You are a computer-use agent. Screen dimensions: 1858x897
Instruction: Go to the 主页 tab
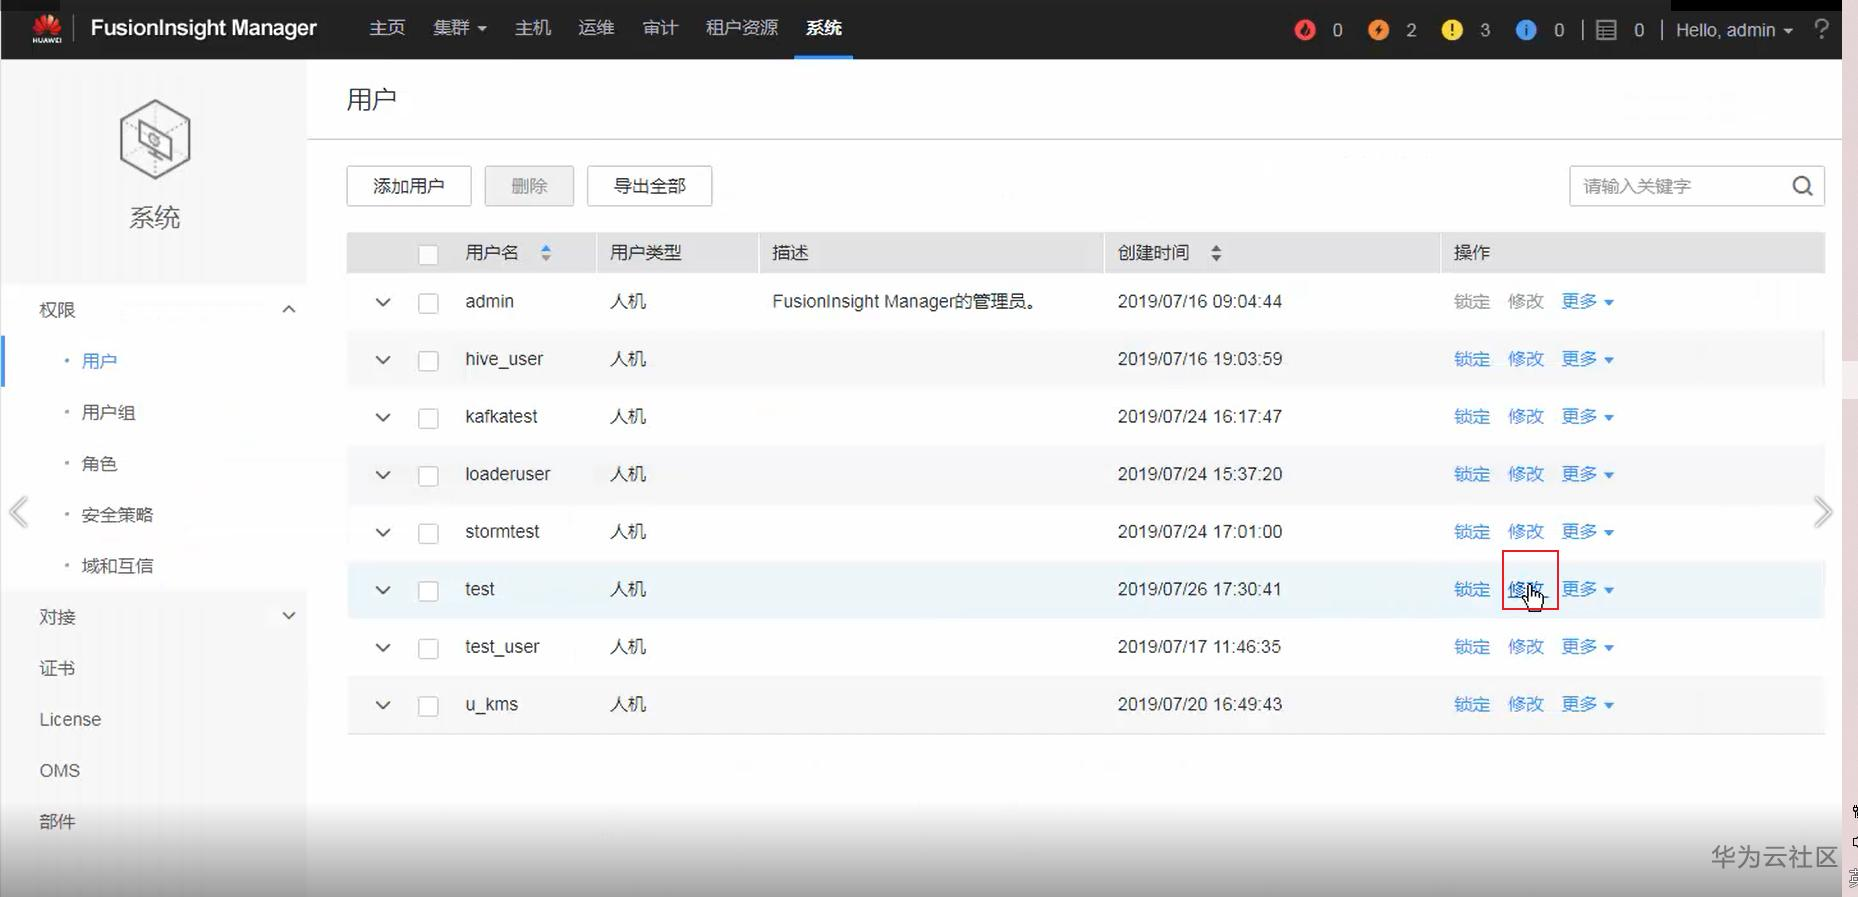click(x=387, y=28)
